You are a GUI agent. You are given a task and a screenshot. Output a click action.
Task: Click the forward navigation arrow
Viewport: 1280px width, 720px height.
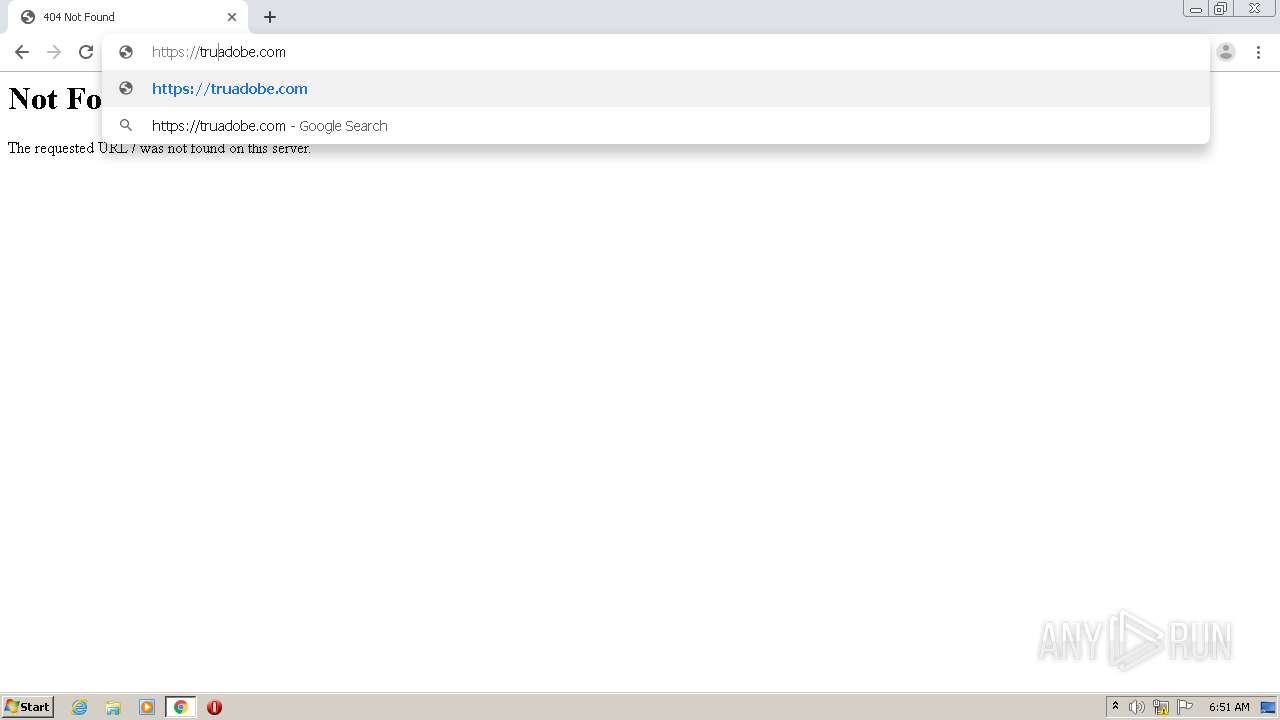[x=54, y=52]
